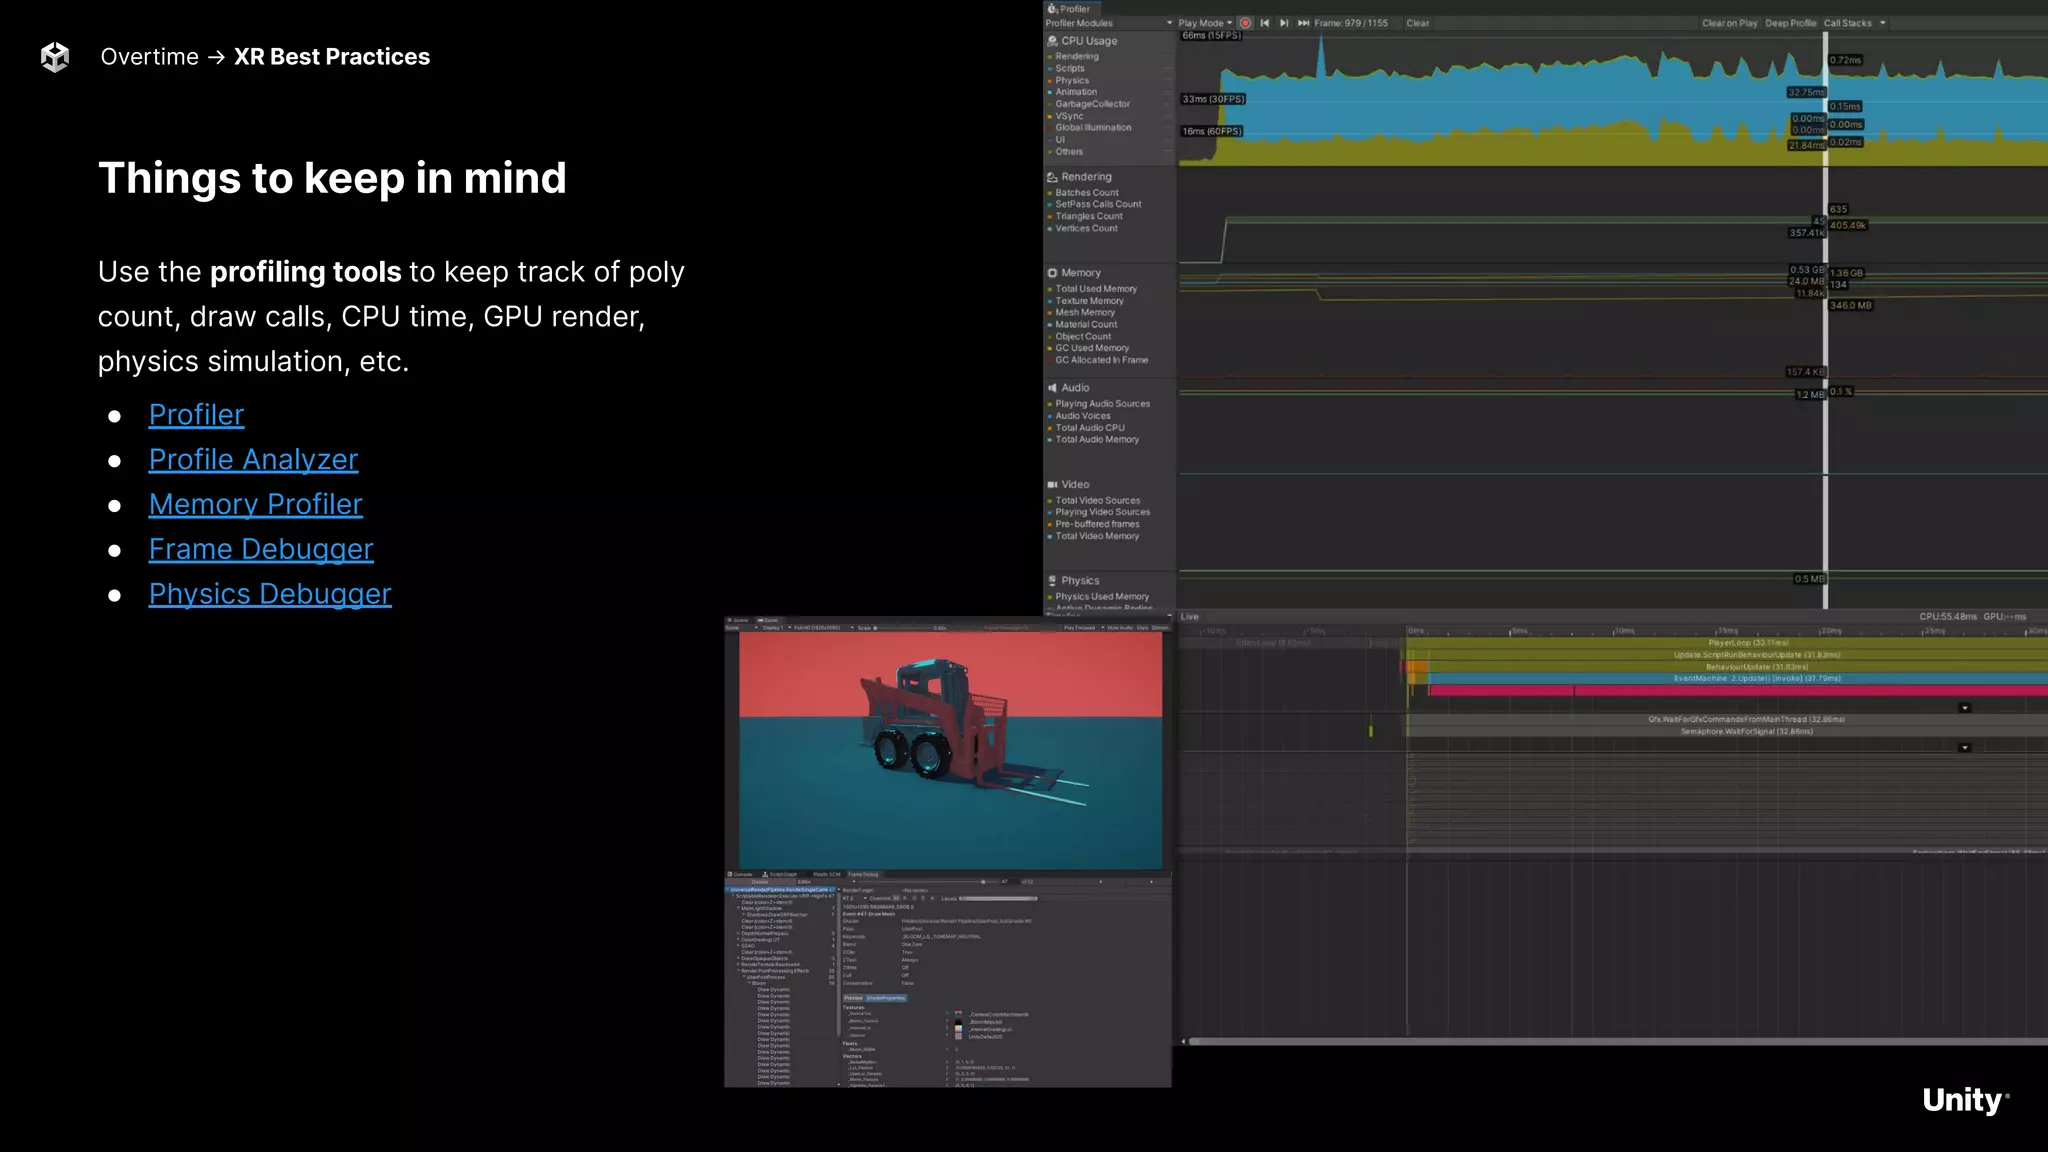Switch to the Scene tab
This screenshot has height=1152, width=2048.
(738, 620)
